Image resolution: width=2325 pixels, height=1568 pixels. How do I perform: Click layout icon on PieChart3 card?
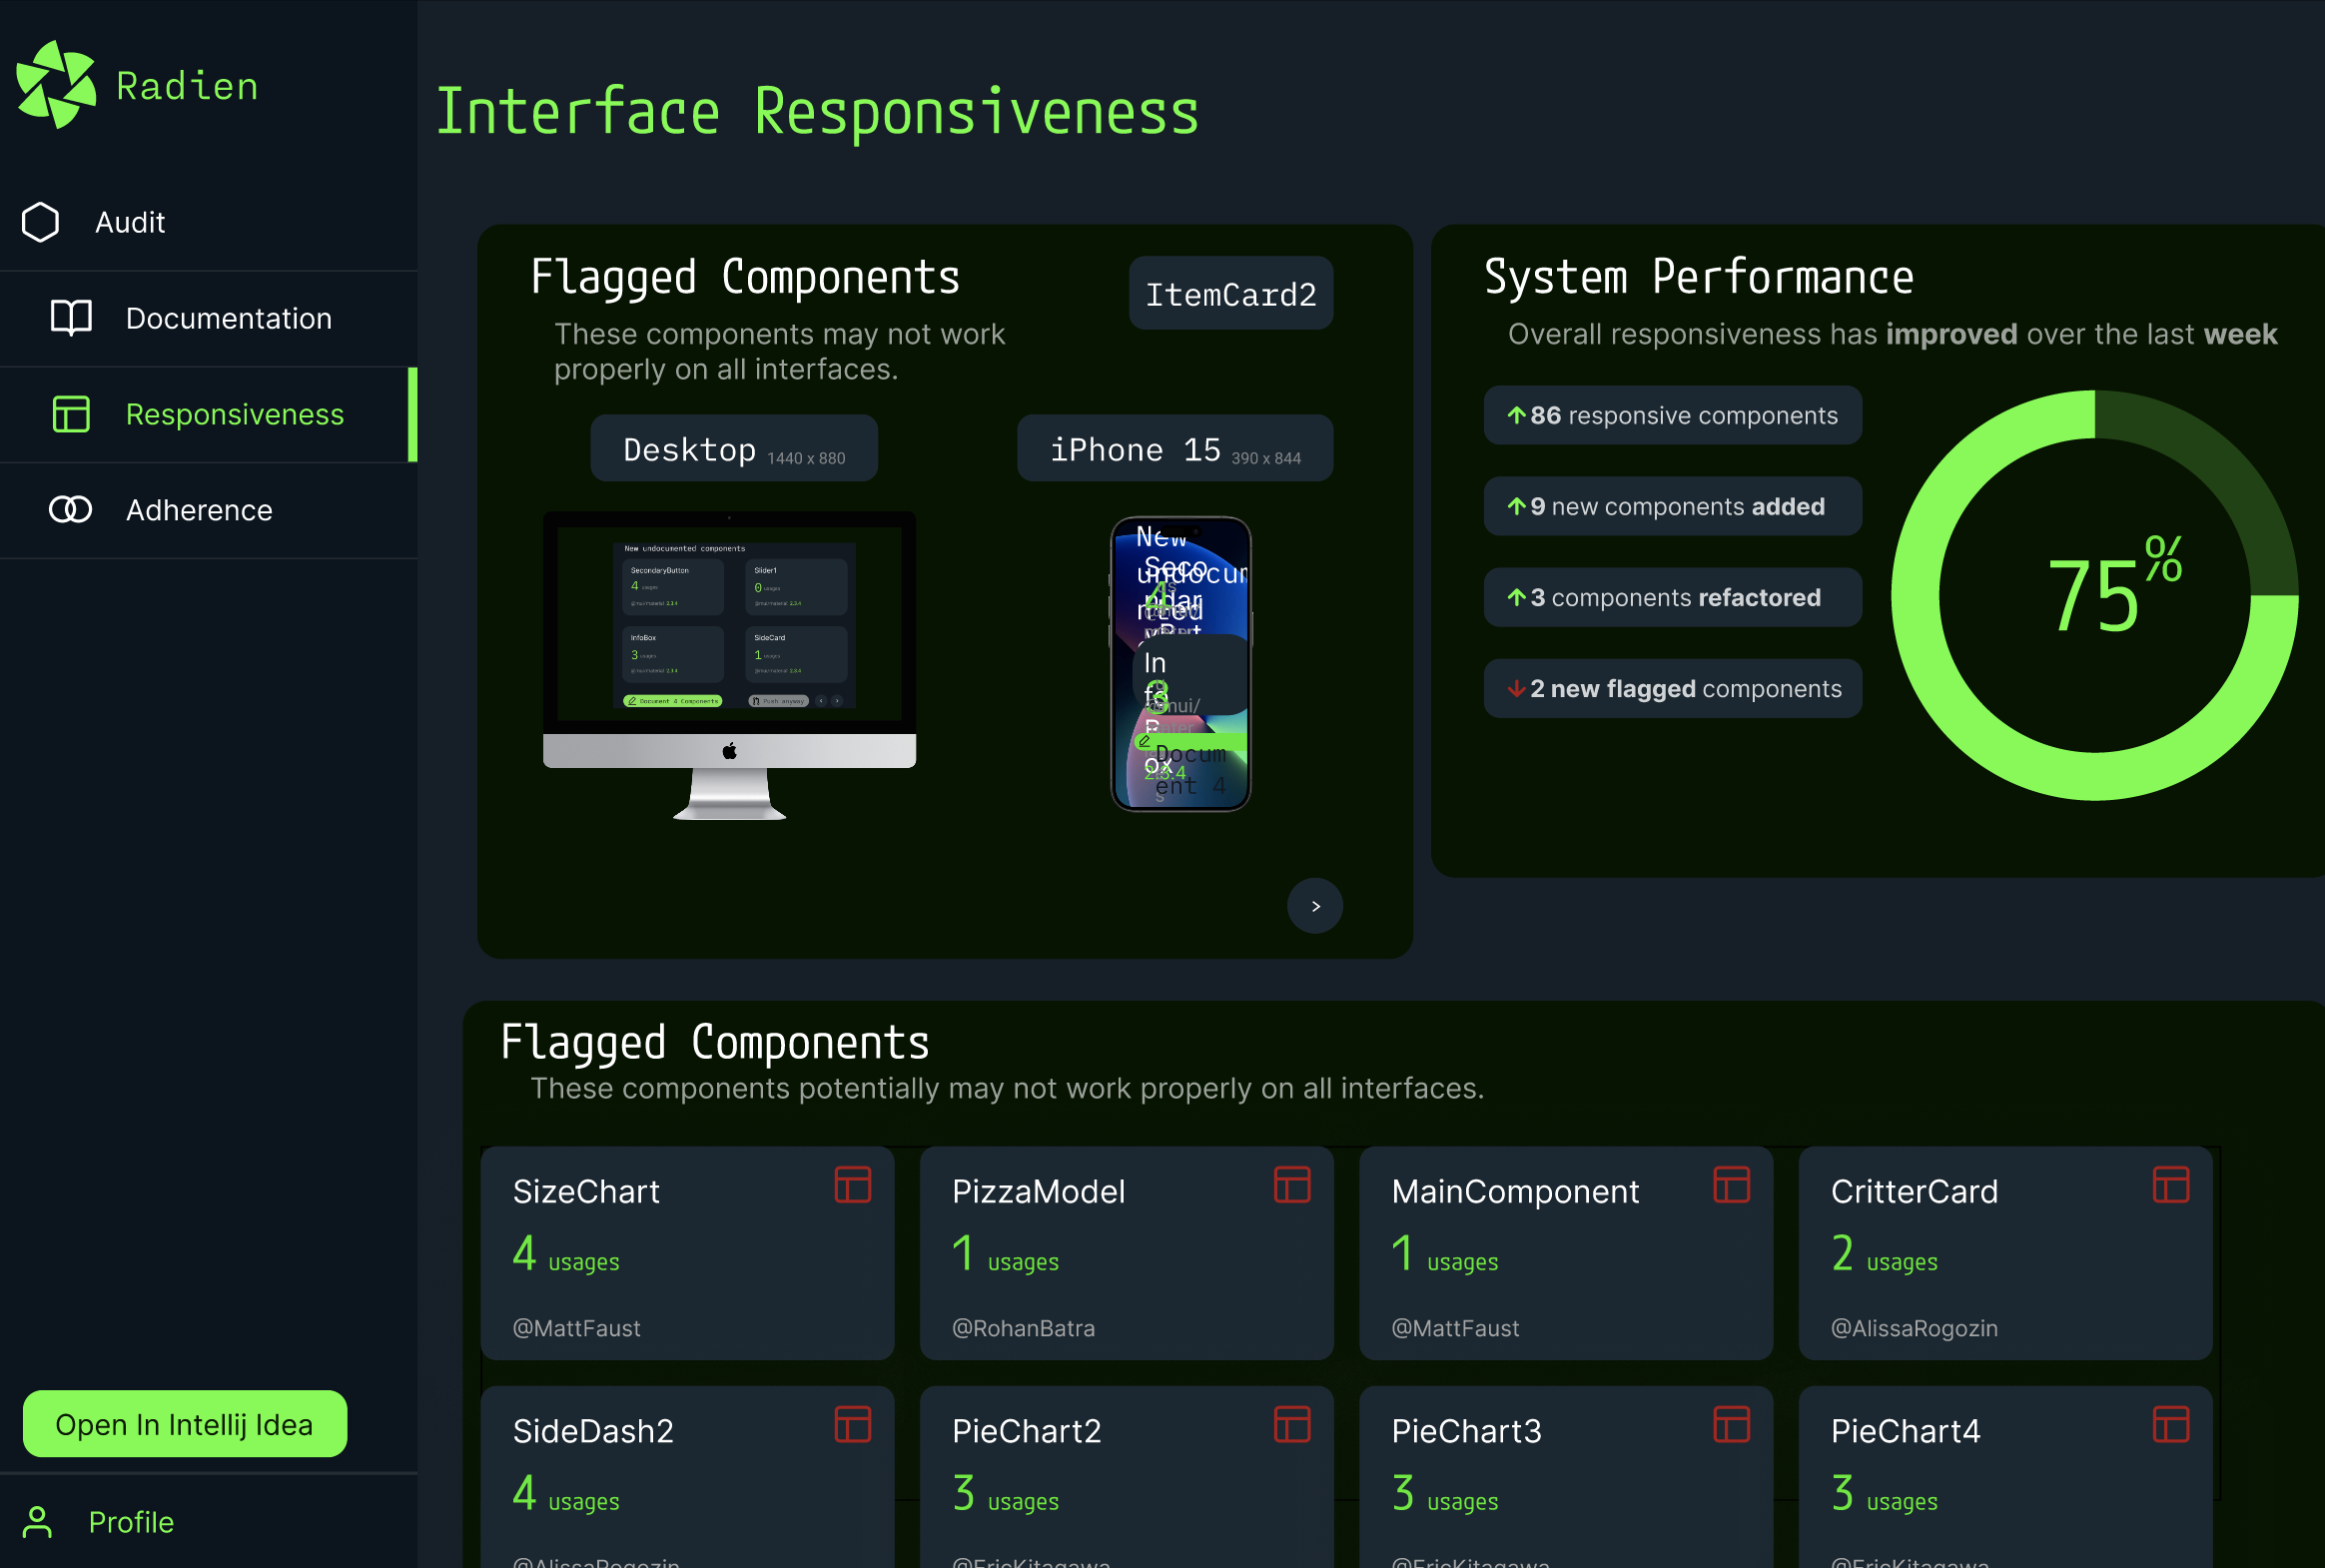1731,1425
